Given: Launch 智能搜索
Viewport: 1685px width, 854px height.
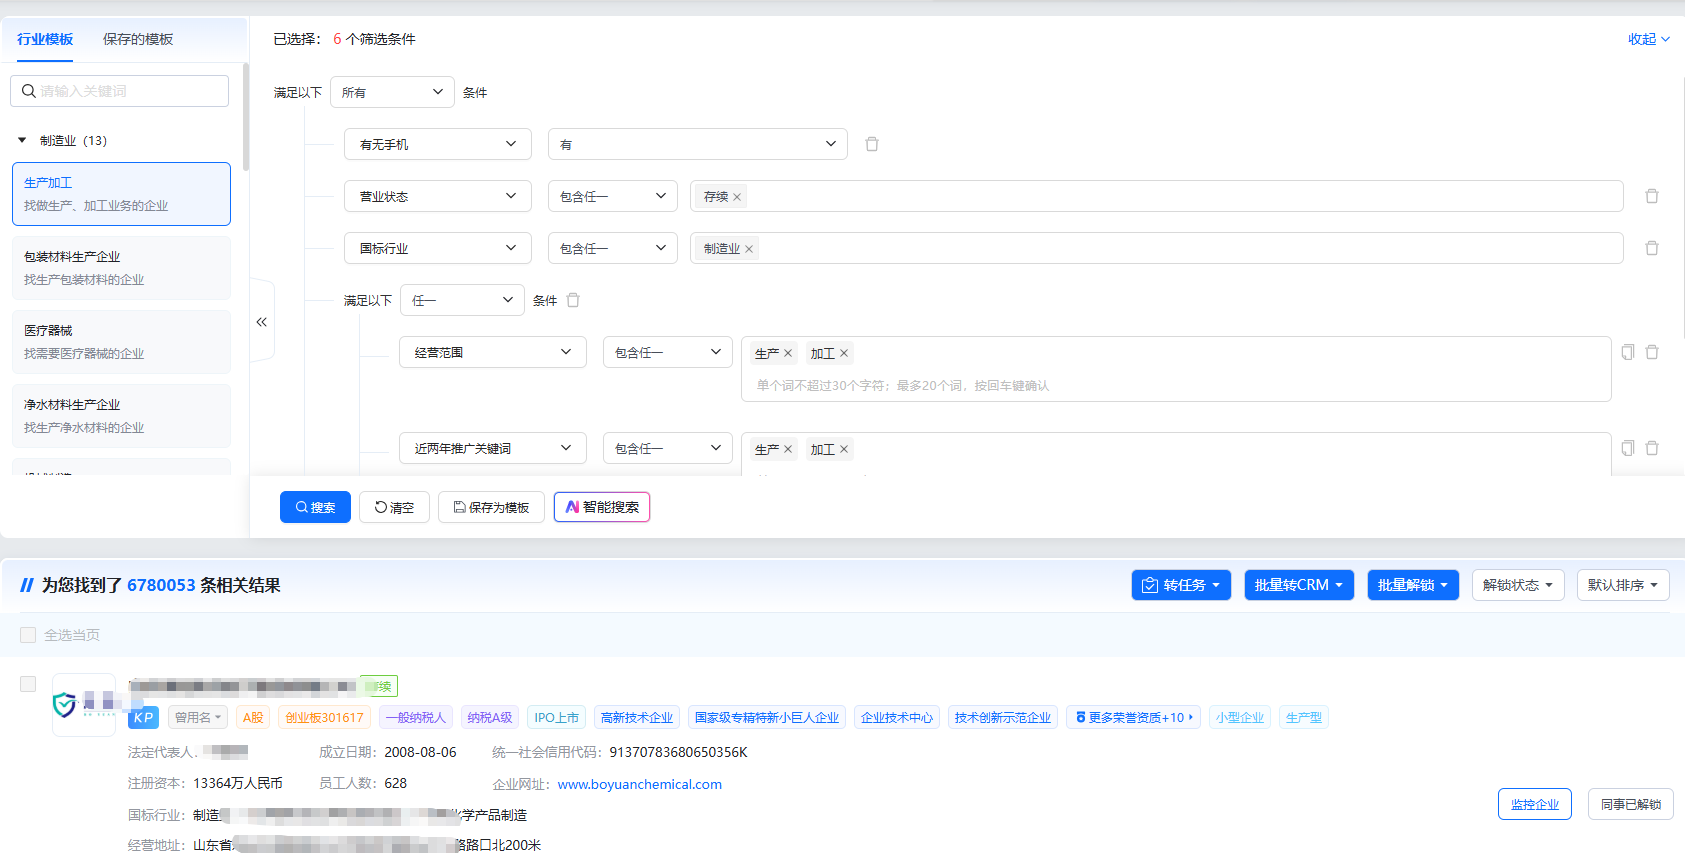Looking at the screenshot, I should [602, 507].
